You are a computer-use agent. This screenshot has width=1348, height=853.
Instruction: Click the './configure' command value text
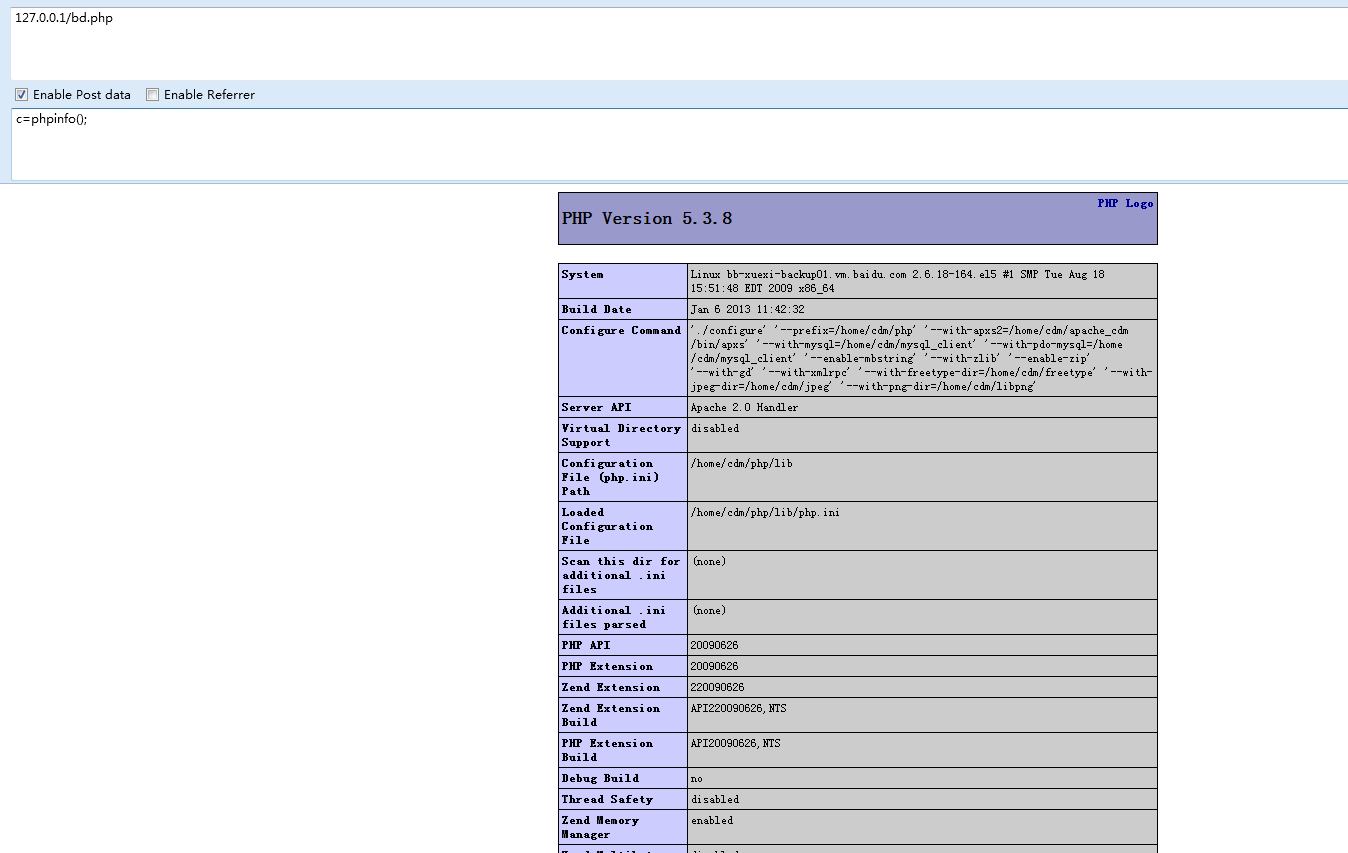[x=921, y=358]
